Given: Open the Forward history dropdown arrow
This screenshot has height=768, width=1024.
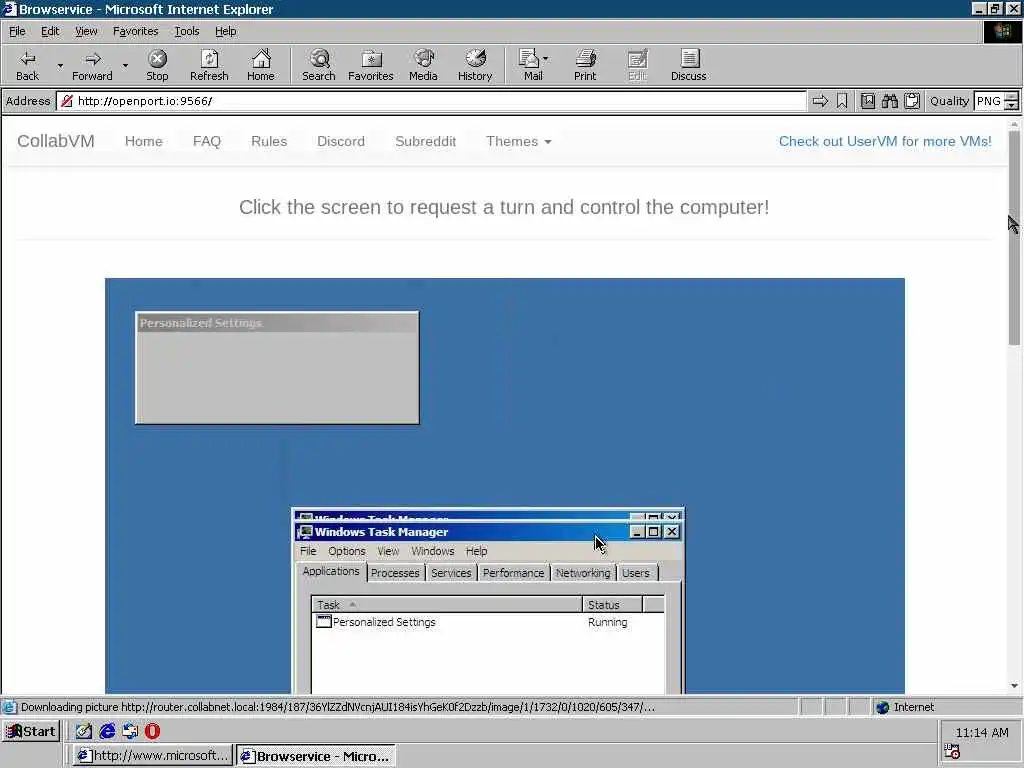Looking at the screenshot, I should pos(125,66).
